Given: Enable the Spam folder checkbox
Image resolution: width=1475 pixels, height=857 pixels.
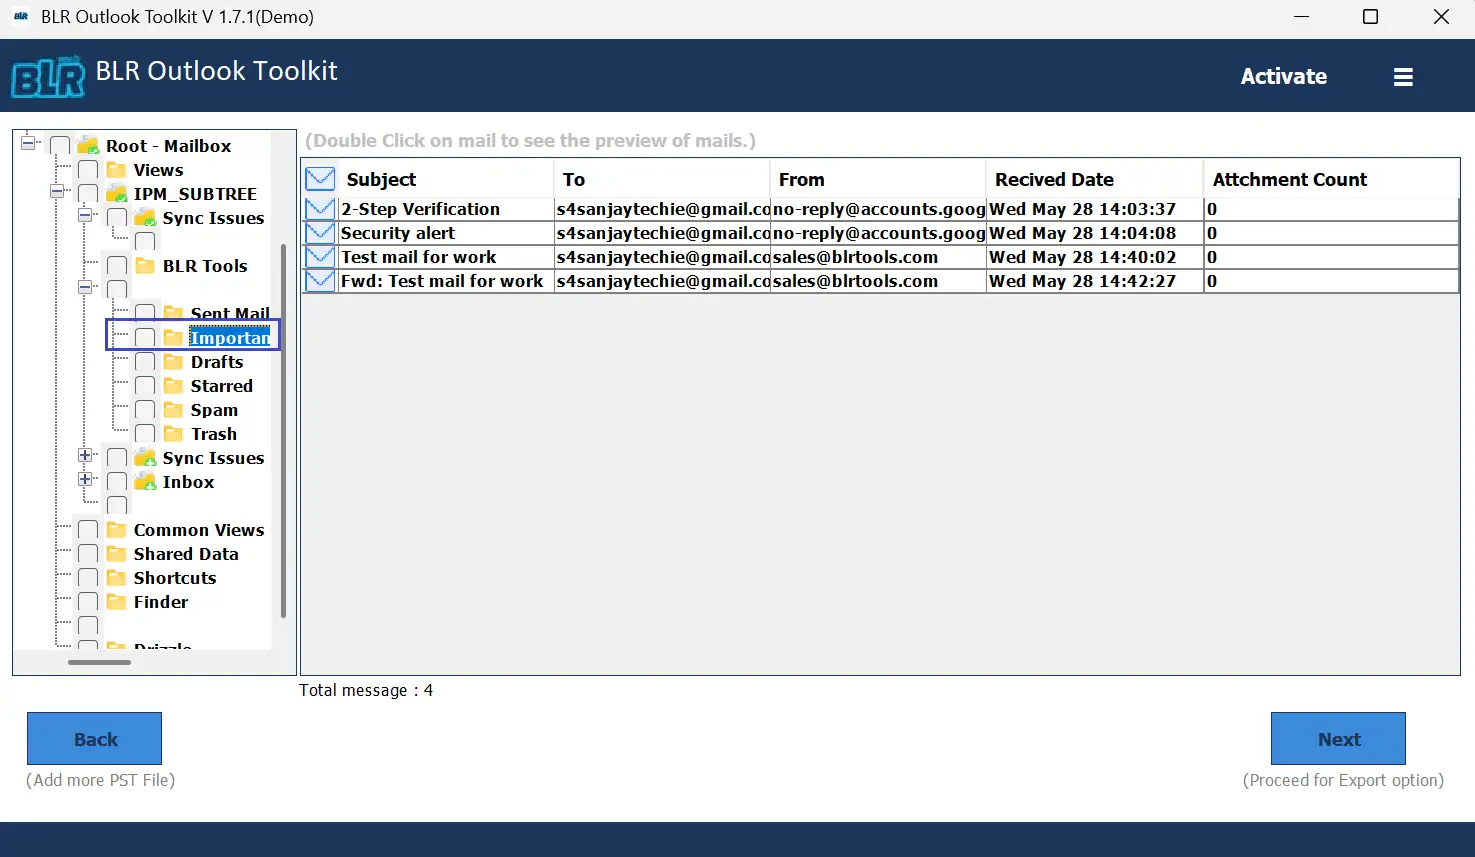Looking at the screenshot, I should point(145,410).
